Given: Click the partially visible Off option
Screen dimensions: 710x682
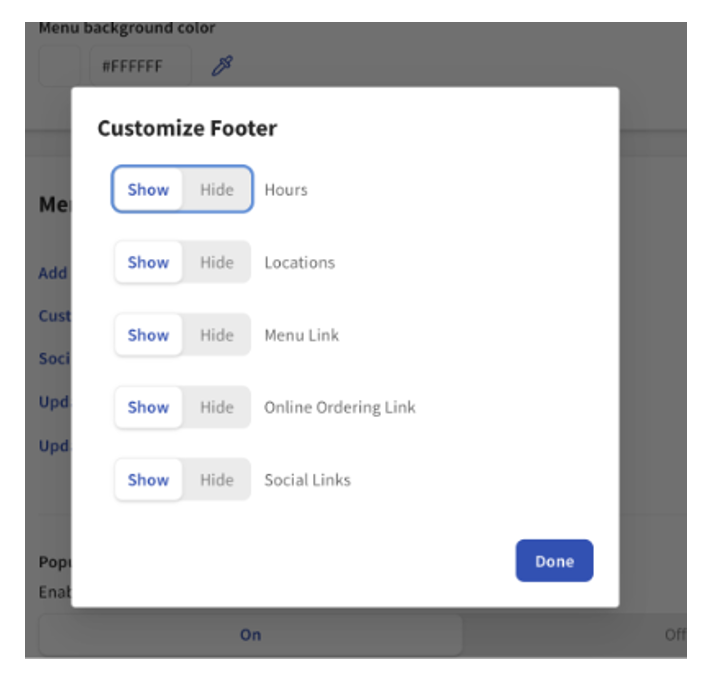Looking at the screenshot, I should (675, 635).
